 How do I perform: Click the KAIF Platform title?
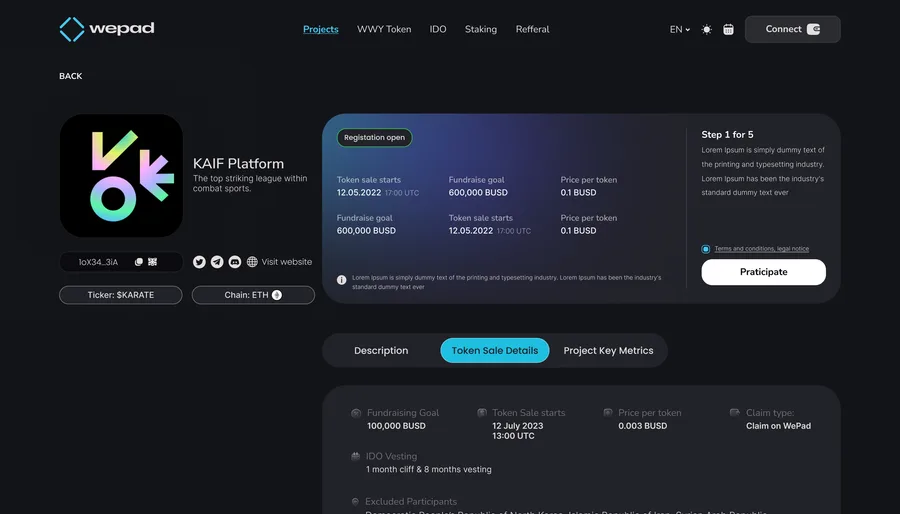[238, 163]
